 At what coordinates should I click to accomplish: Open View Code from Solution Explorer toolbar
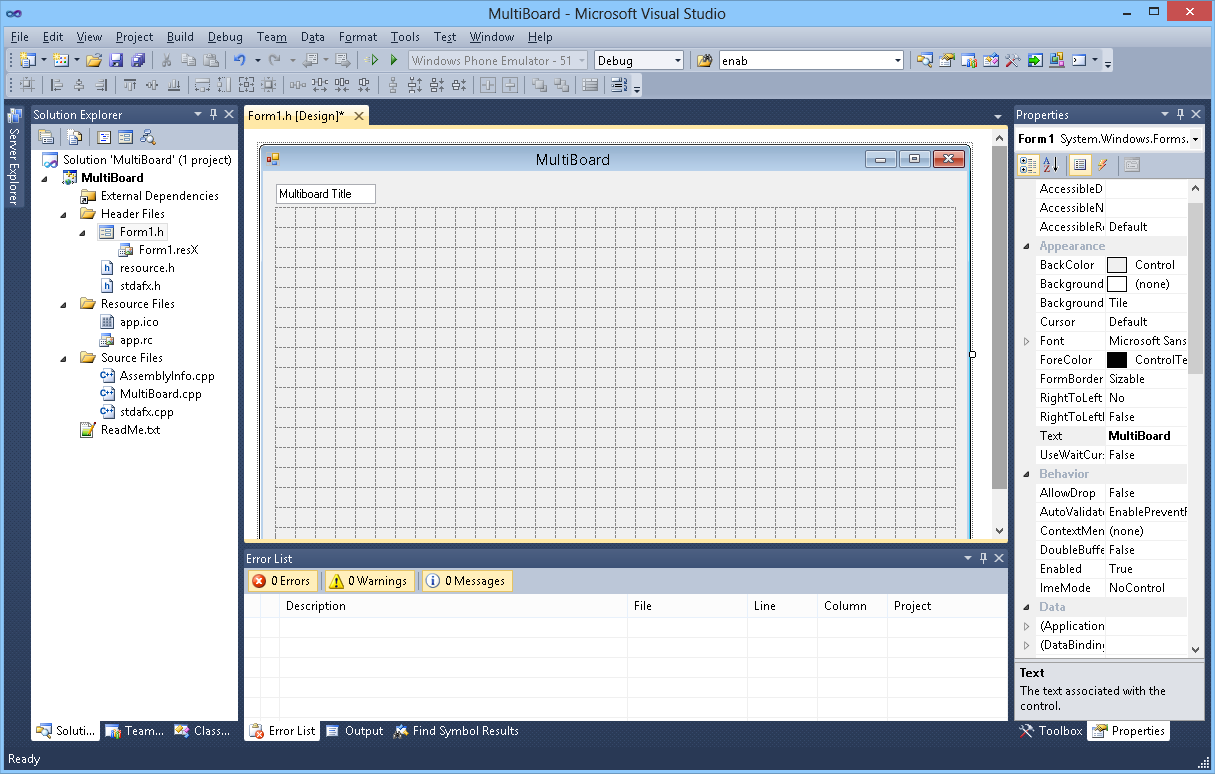pyautogui.click(x=104, y=137)
